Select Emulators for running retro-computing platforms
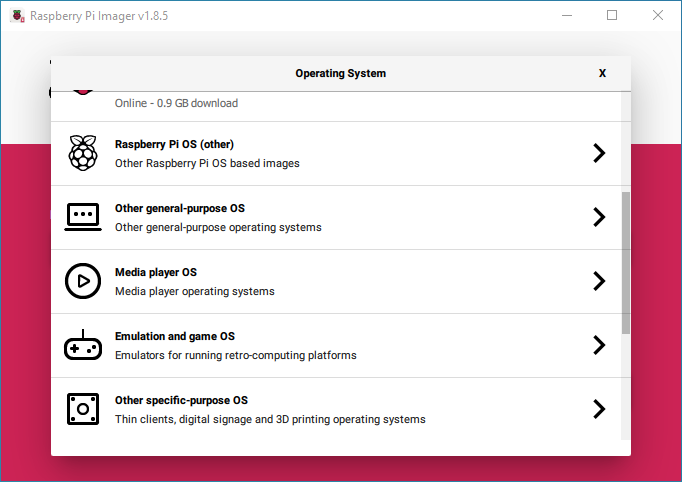Image resolution: width=682 pixels, height=482 pixels. click(235, 355)
